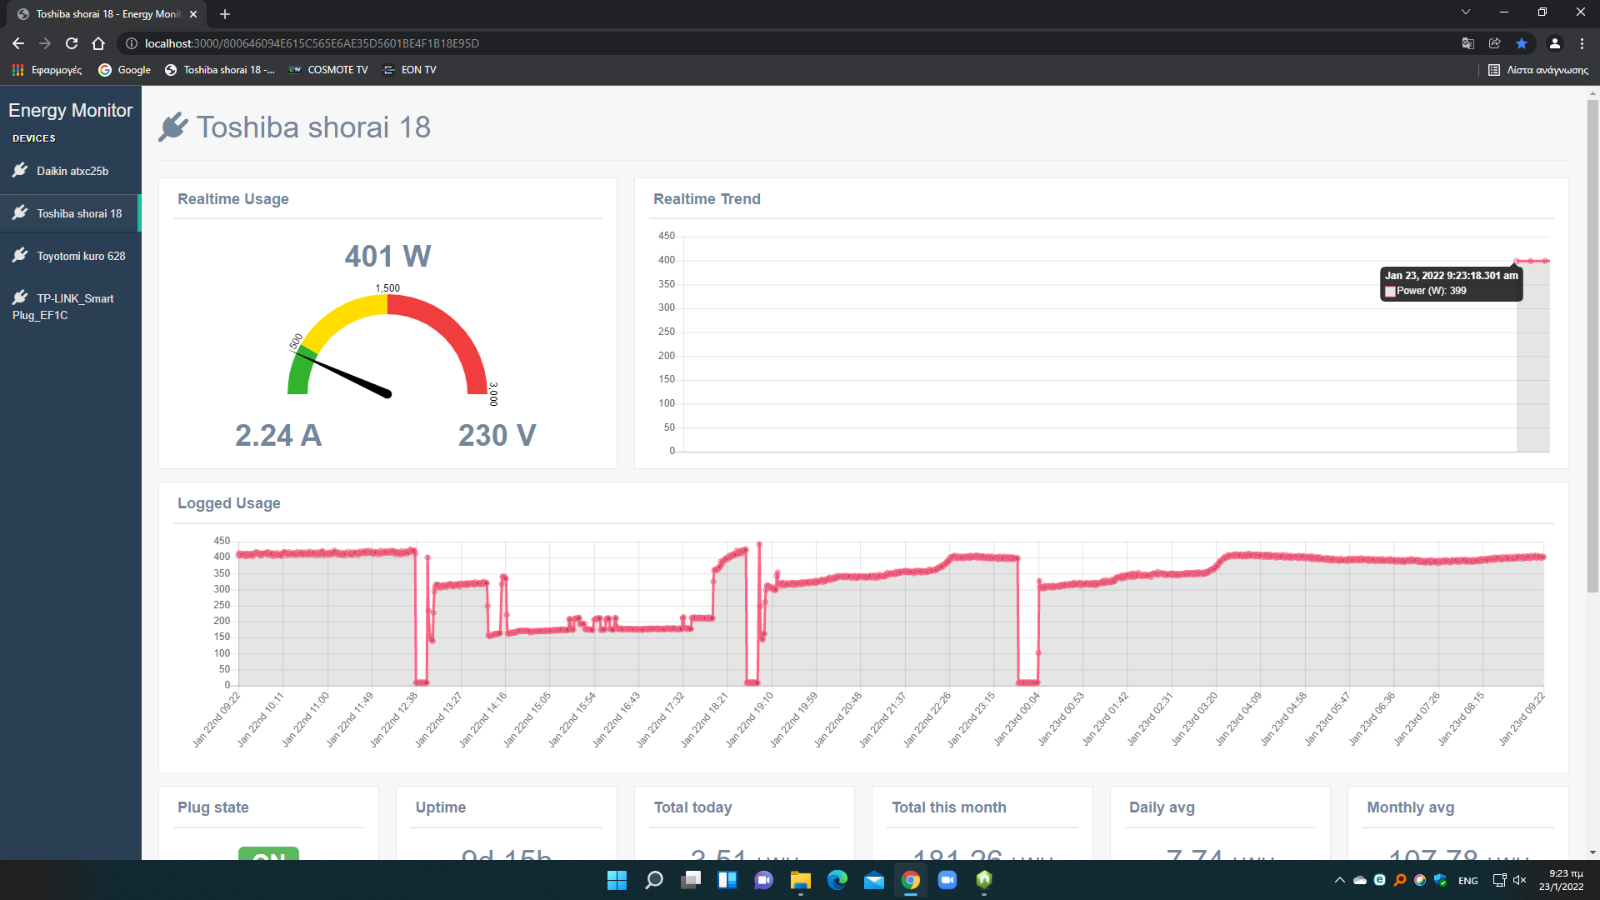The width and height of the screenshot is (1600, 900).
Task: Open the tab search dropdown arrow
Action: point(1466,13)
